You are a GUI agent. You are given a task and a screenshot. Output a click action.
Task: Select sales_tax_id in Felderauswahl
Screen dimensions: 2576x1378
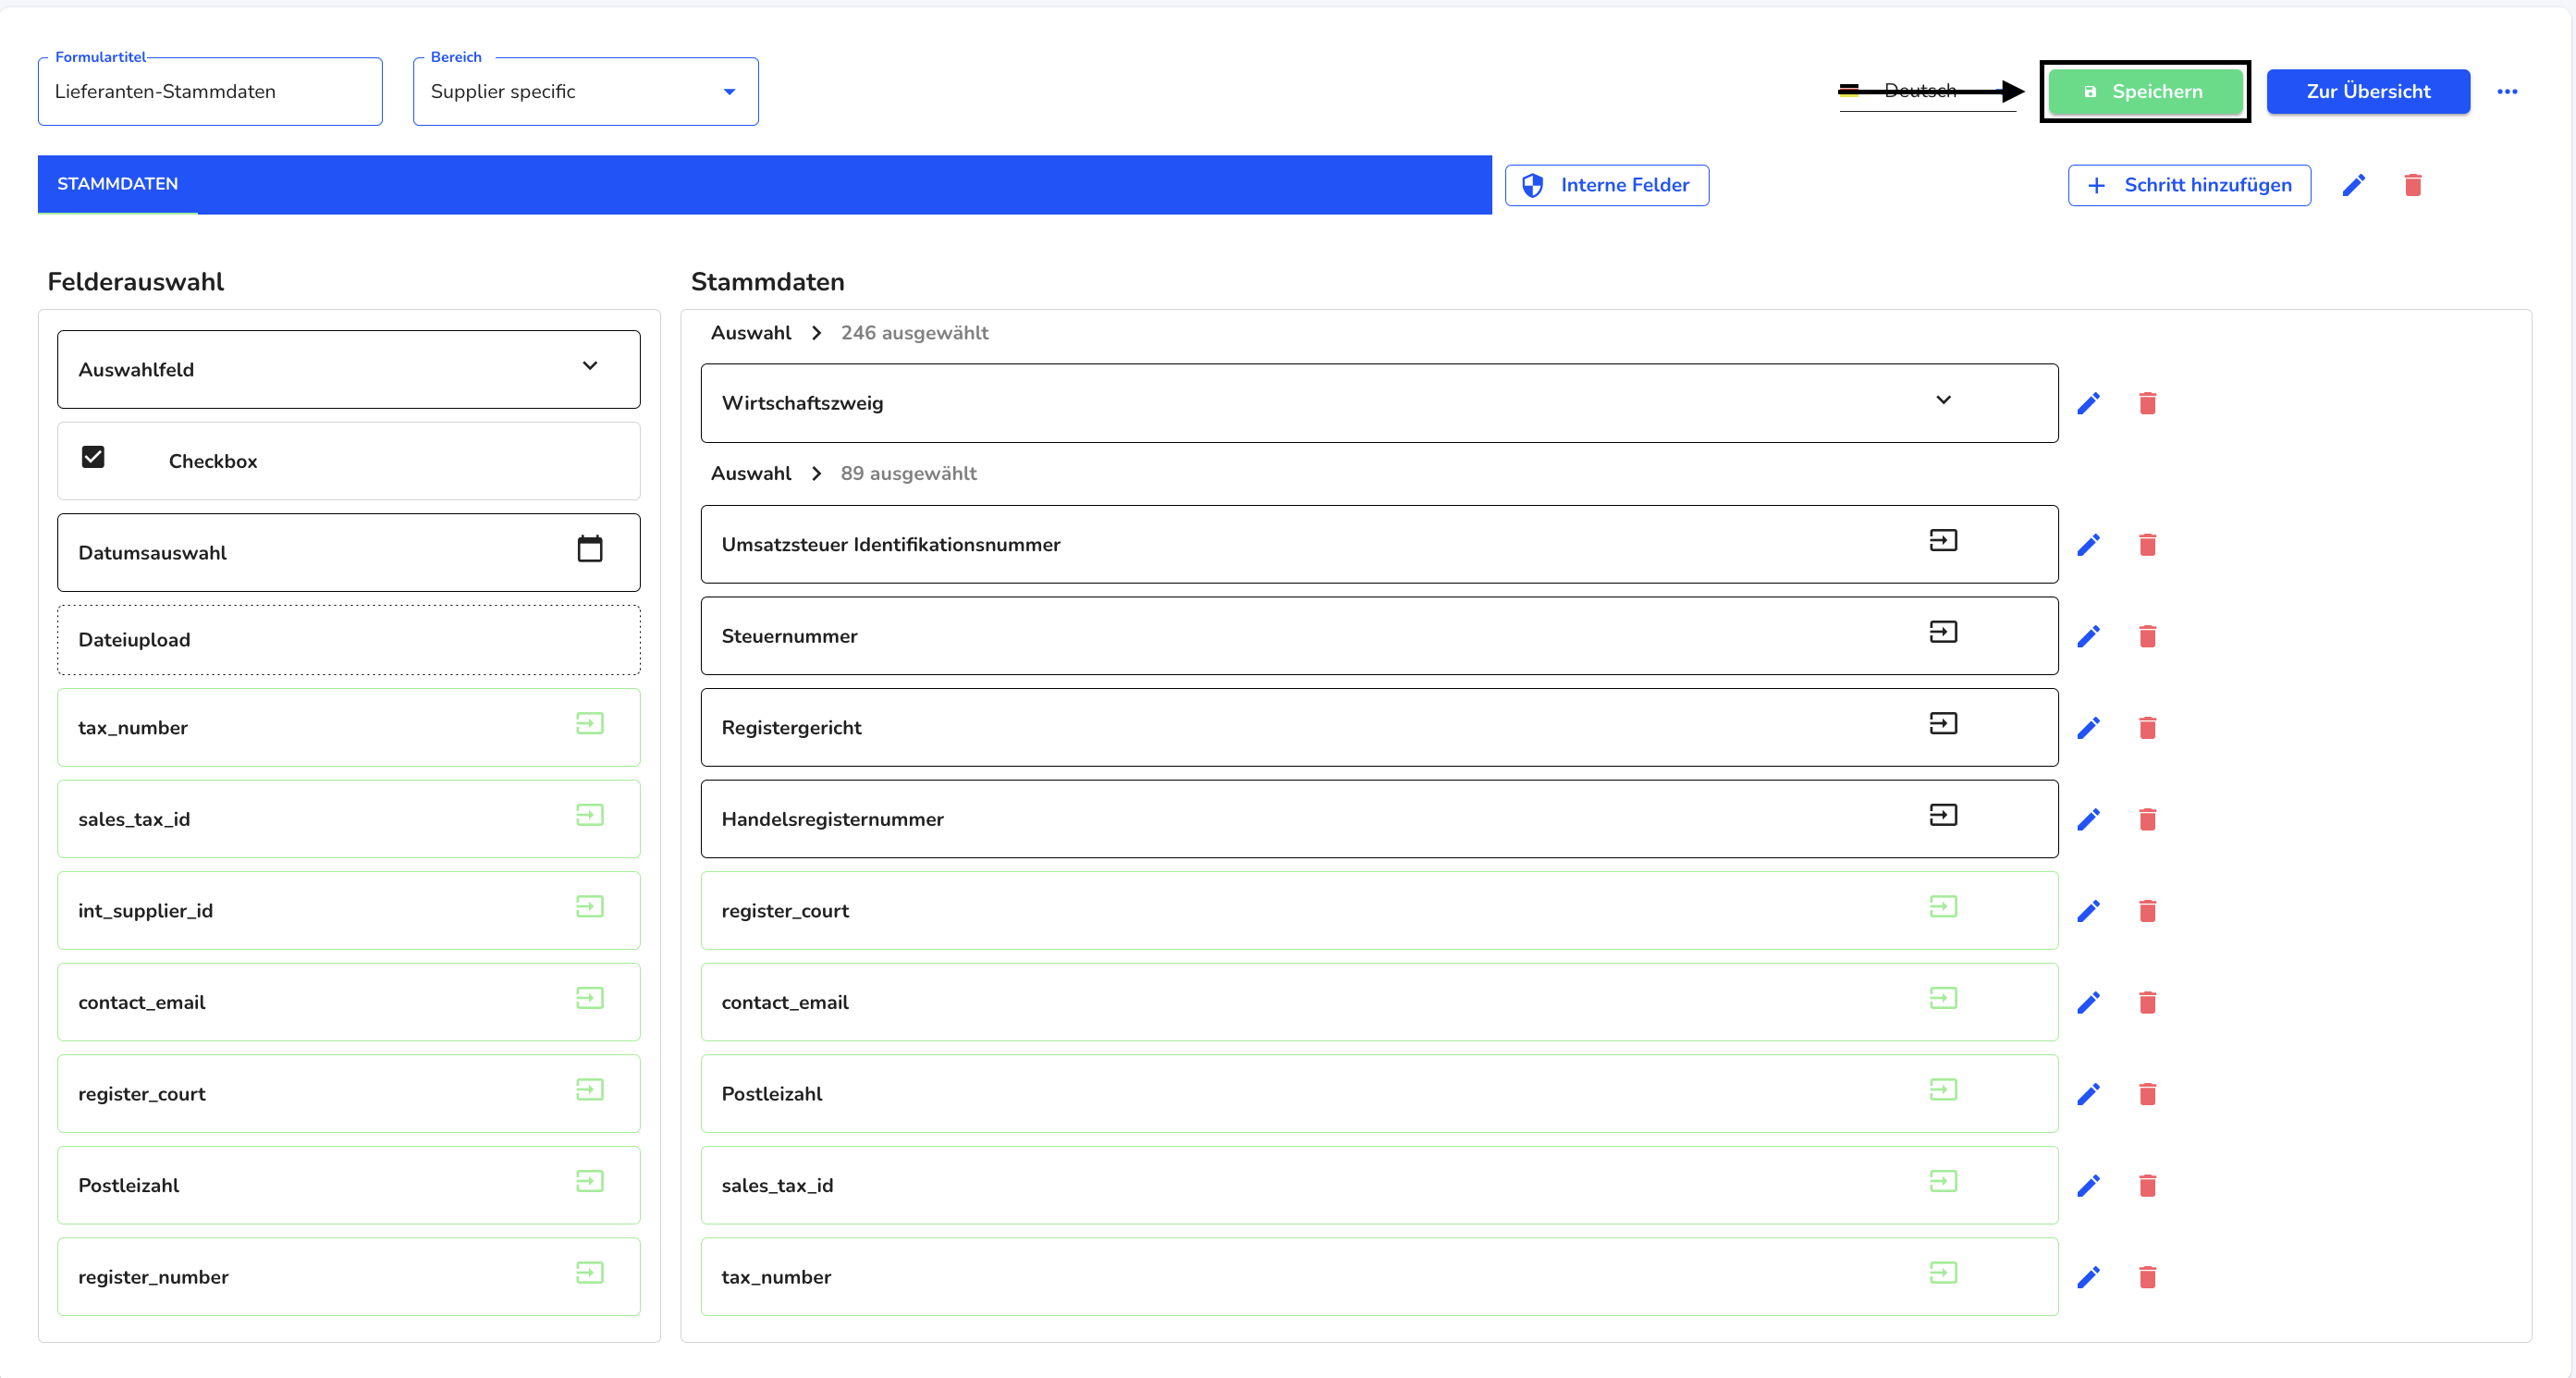click(x=348, y=819)
